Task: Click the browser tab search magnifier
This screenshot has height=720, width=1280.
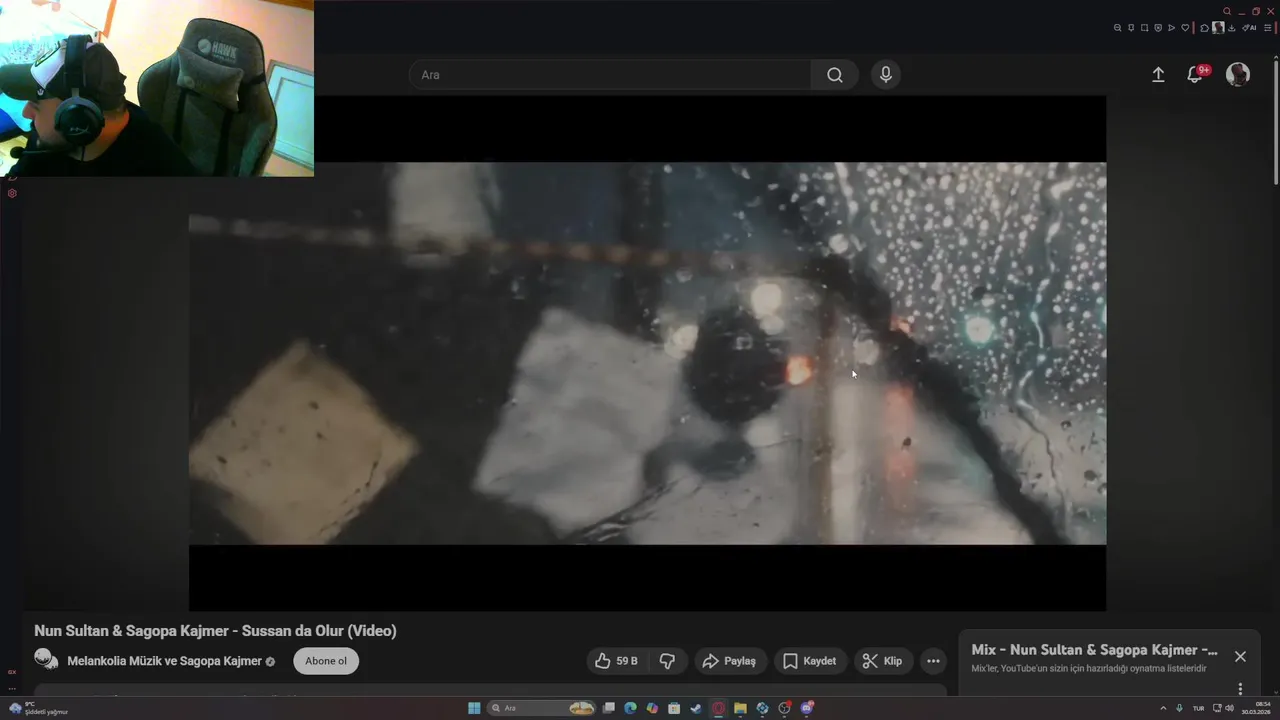Action: (x=1227, y=11)
